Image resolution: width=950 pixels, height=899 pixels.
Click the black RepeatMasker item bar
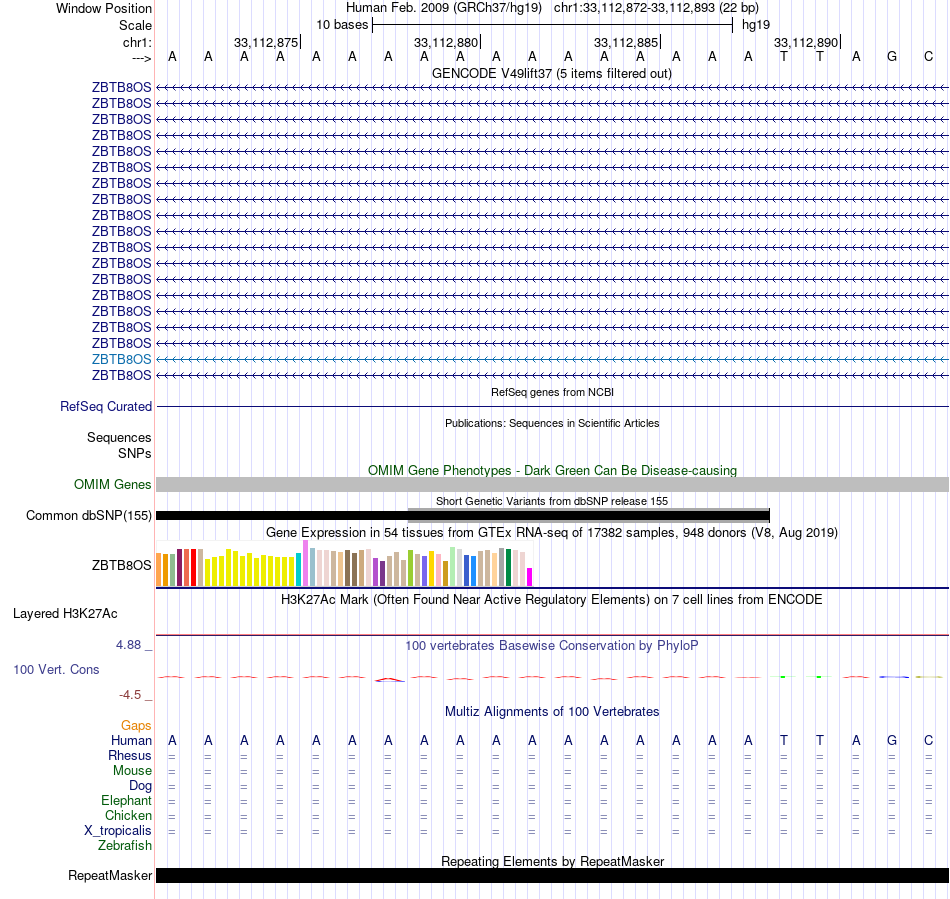552,875
